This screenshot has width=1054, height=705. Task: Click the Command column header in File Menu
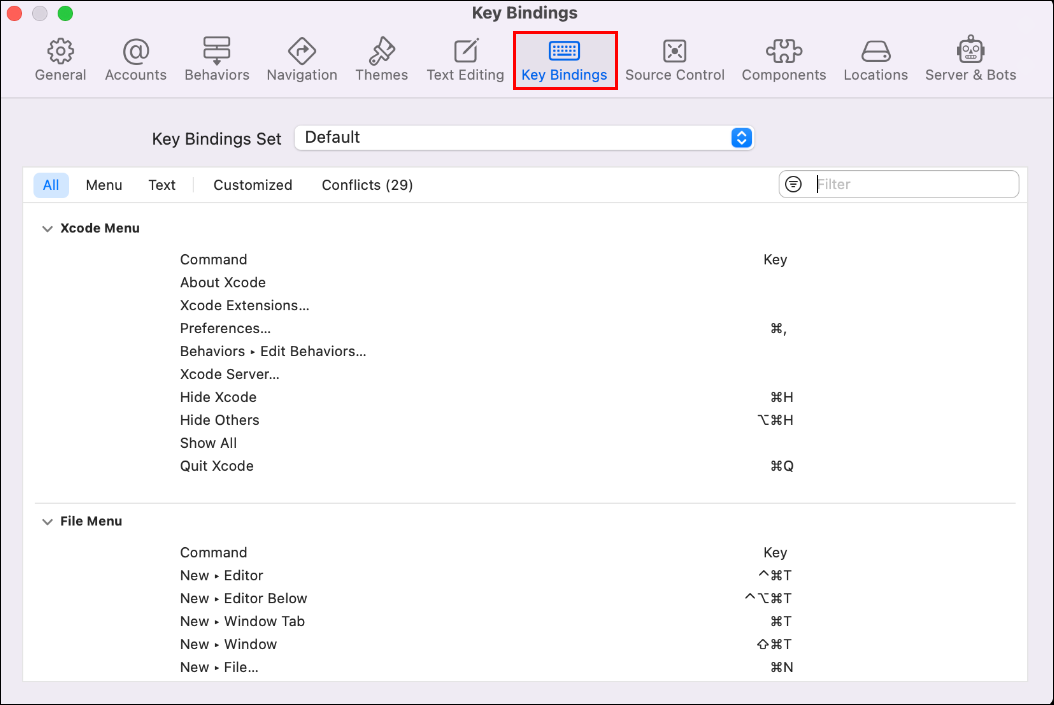click(x=213, y=552)
